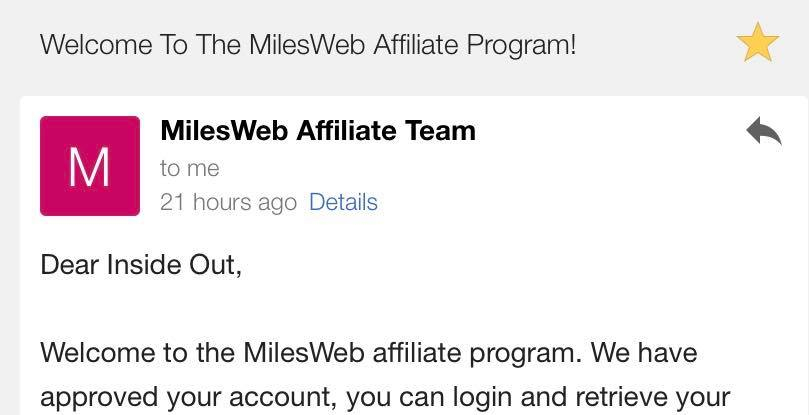Open the MilesWeb Affiliate Team sender name
Viewport: 809px width, 415px height.
317,131
